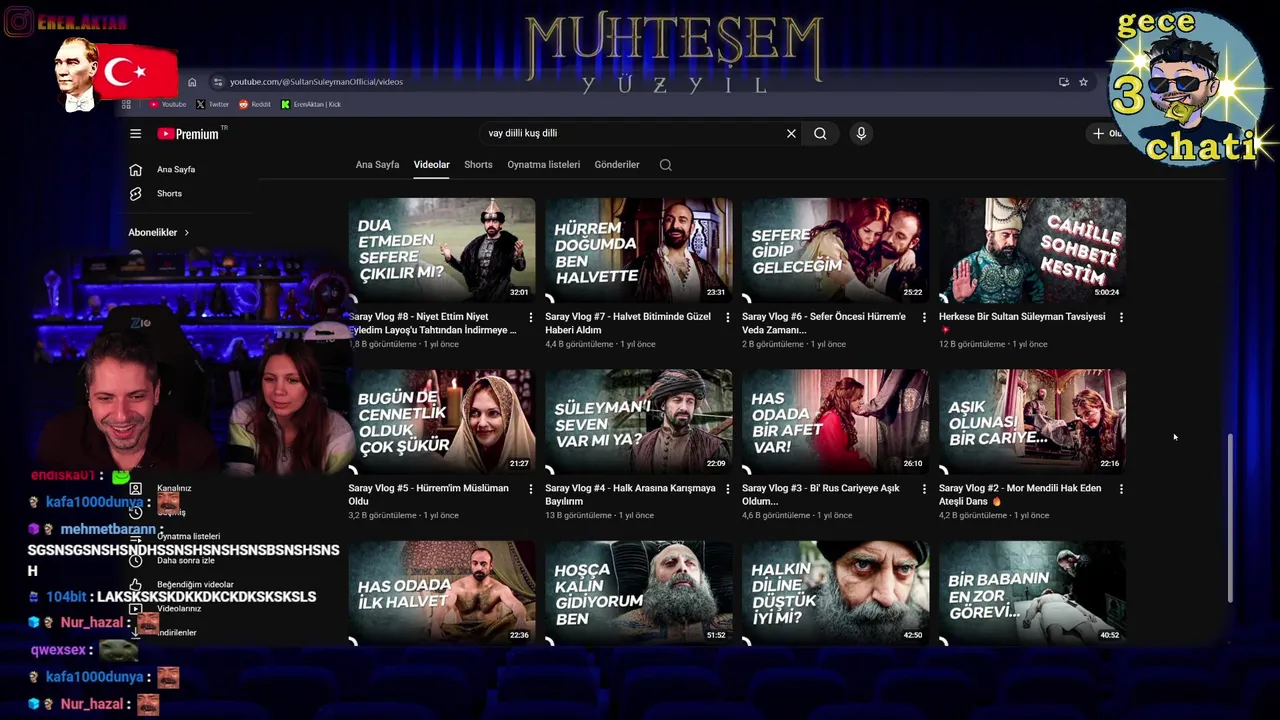Open the Halkın Diline Düştük thumbnail
Image resolution: width=1280 pixels, height=720 pixels.
[x=835, y=593]
